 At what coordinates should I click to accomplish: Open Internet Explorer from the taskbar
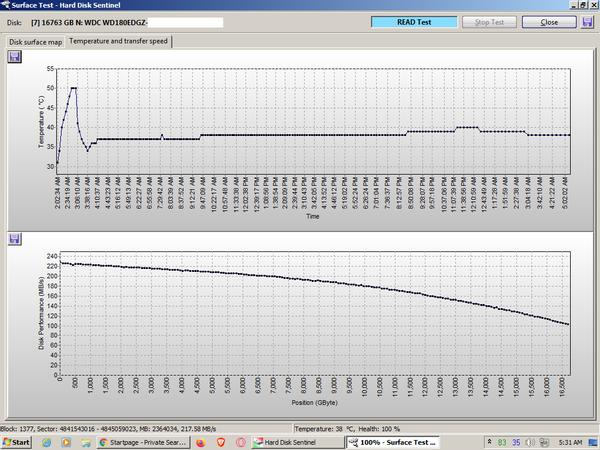click(45, 441)
